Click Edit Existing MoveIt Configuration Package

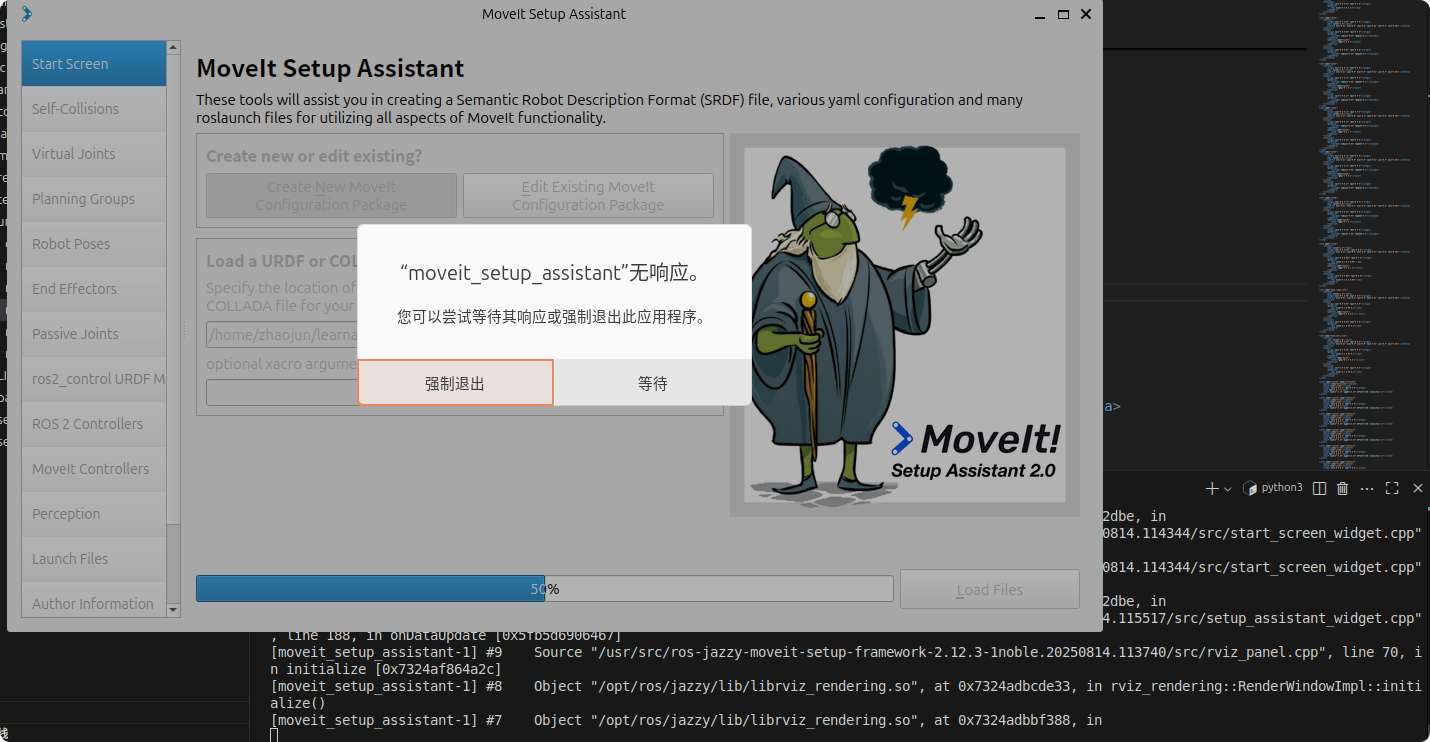click(x=588, y=195)
